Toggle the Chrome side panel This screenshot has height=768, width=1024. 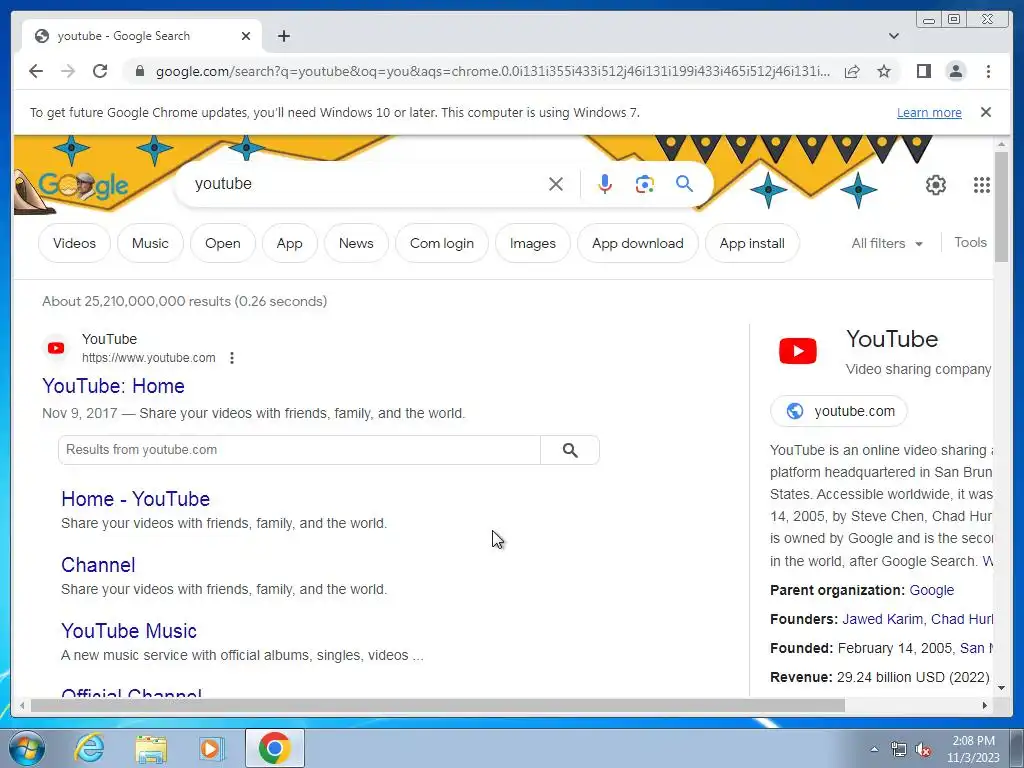pos(923,71)
